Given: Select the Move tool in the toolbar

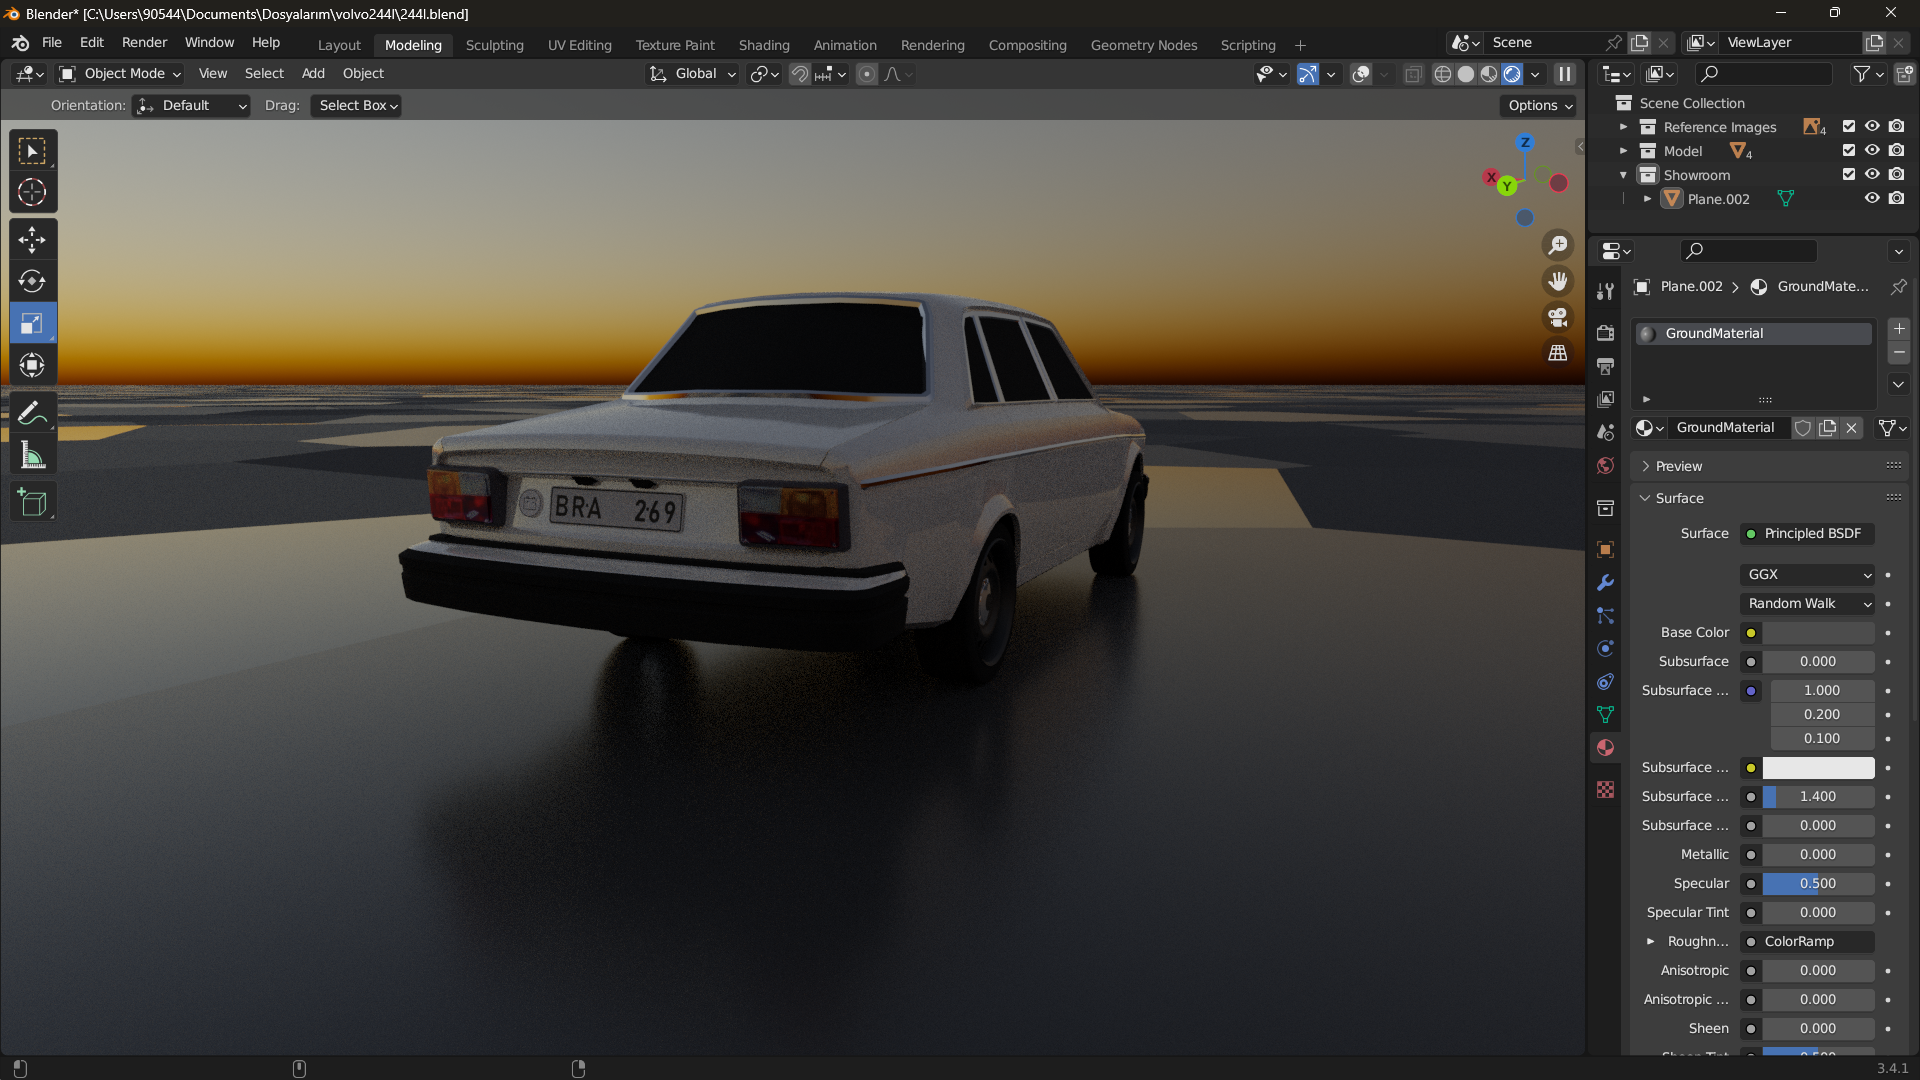Looking at the screenshot, I should pyautogui.click(x=32, y=240).
